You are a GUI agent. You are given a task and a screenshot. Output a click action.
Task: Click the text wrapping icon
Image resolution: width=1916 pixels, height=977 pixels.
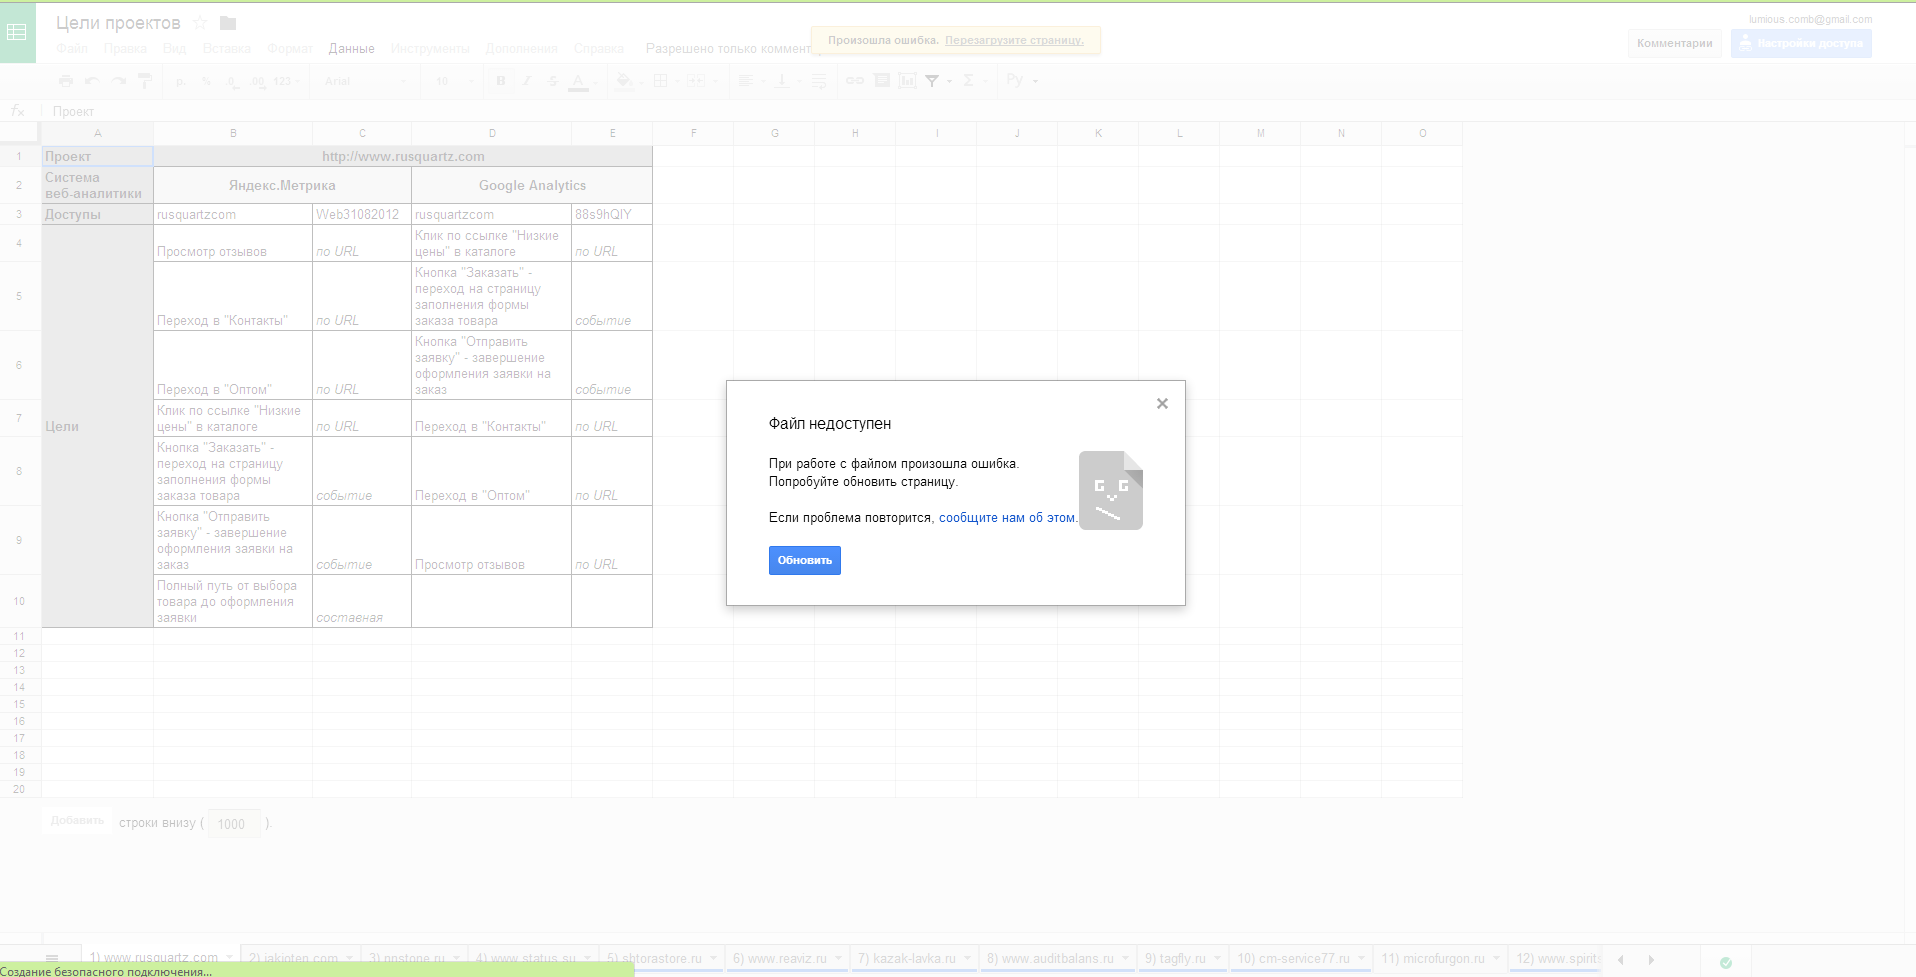(819, 81)
